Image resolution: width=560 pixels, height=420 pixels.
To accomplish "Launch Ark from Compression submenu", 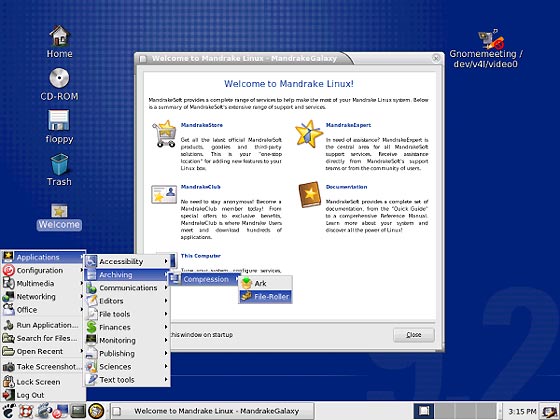I will 265,283.
